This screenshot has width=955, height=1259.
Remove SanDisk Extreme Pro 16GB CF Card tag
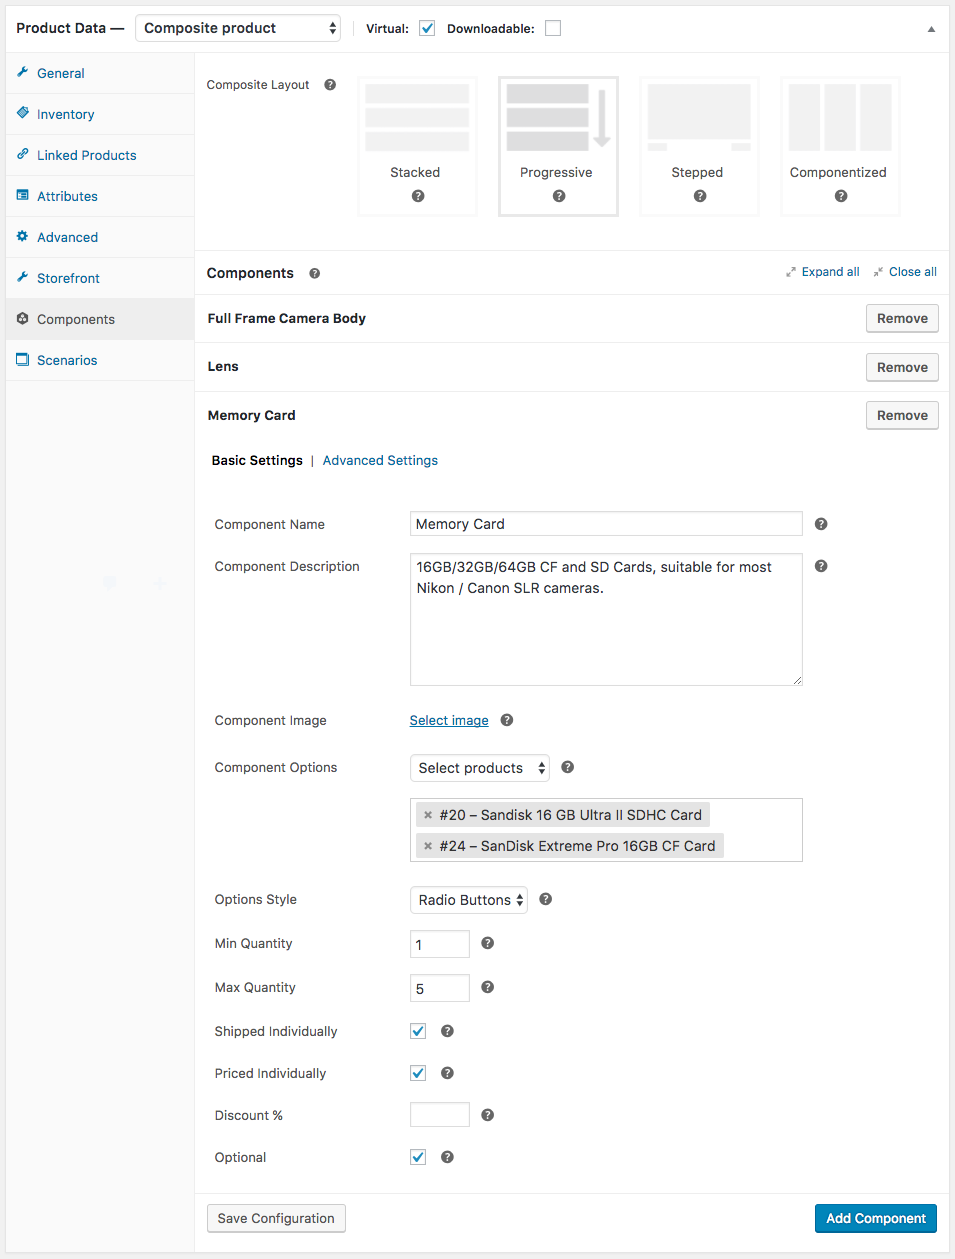pyautogui.click(x=428, y=846)
